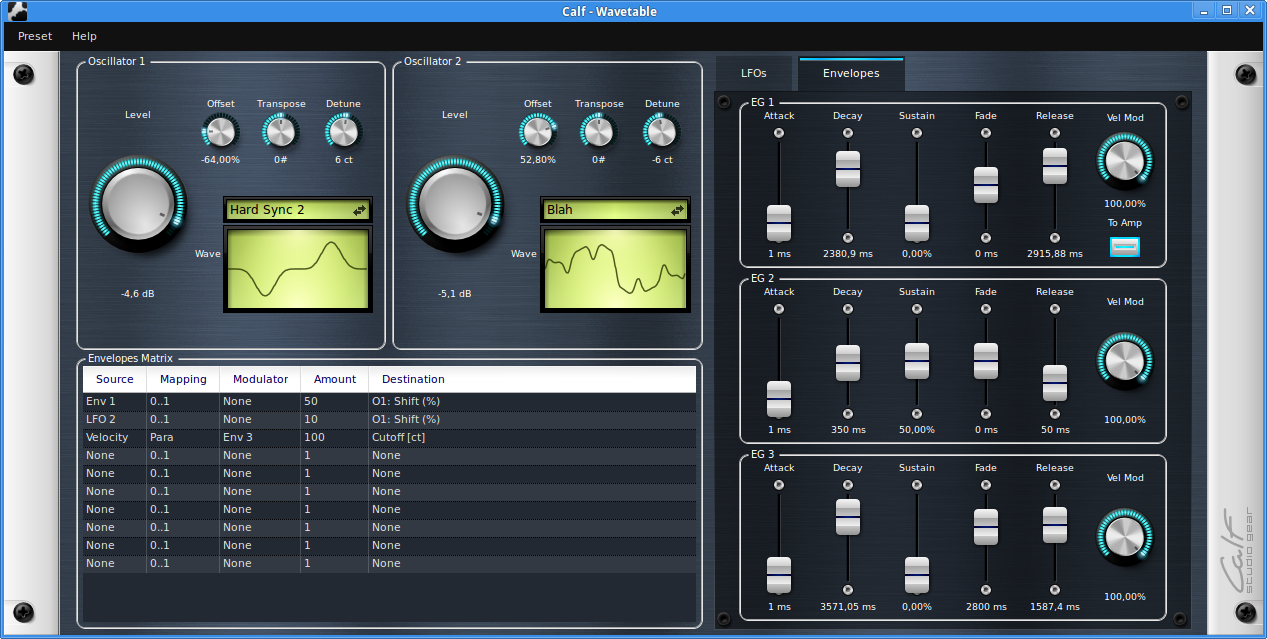Click the EG 3 Fade slider handle
Viewport: 1267px width, 639px height.
click(986, 527)
